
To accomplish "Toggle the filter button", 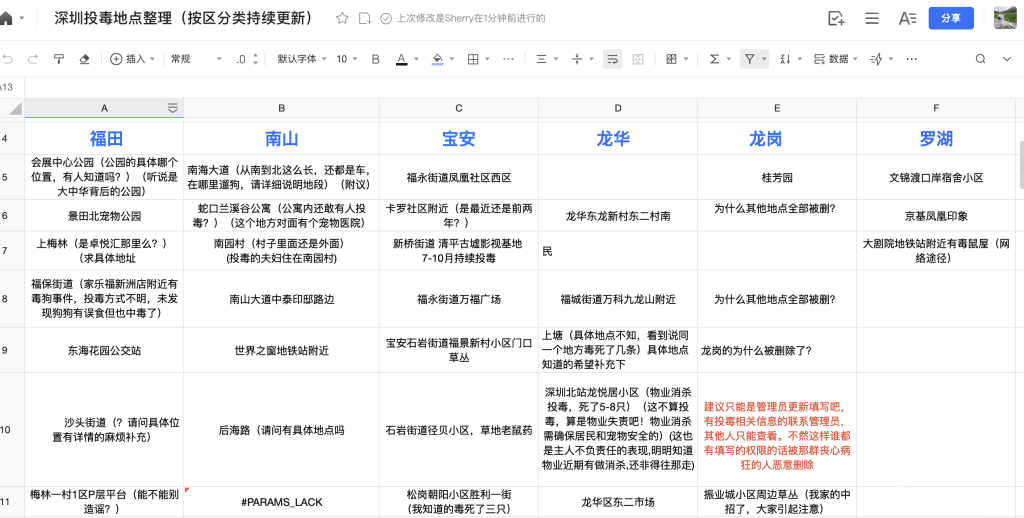I will (749, 59).
